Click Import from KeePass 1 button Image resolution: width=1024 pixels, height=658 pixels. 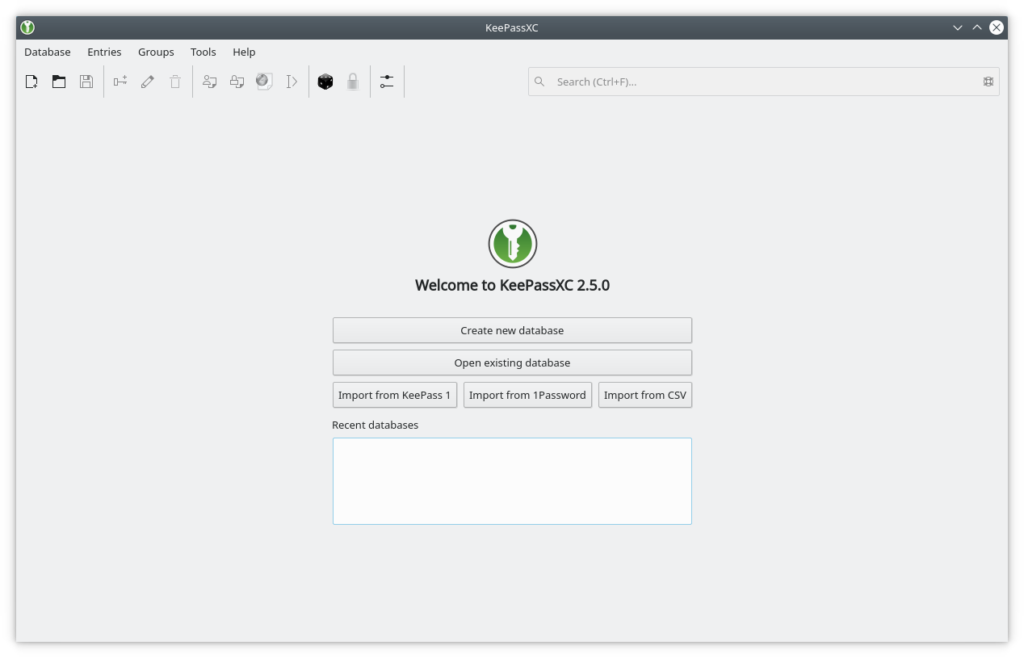coord(394,395)
